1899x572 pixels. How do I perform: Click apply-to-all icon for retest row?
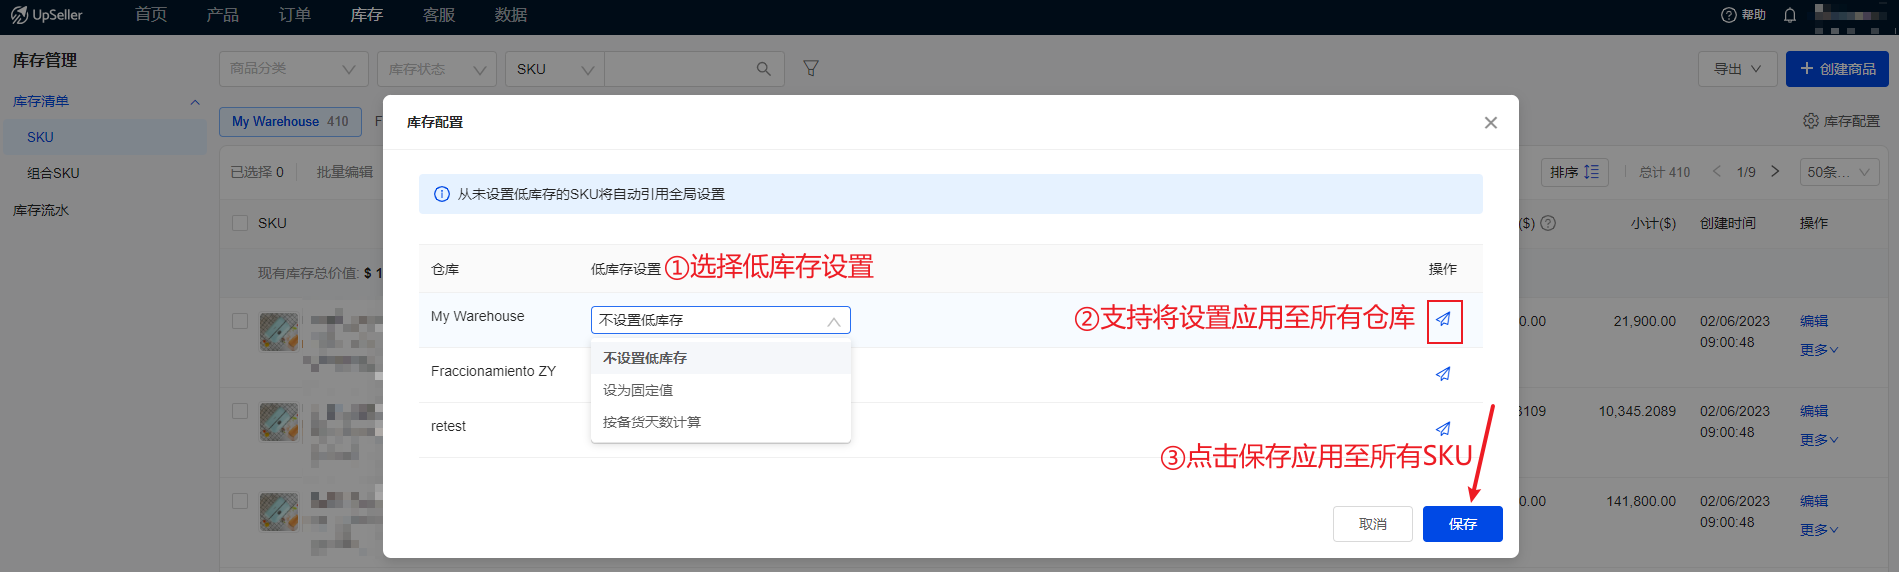1443,428
